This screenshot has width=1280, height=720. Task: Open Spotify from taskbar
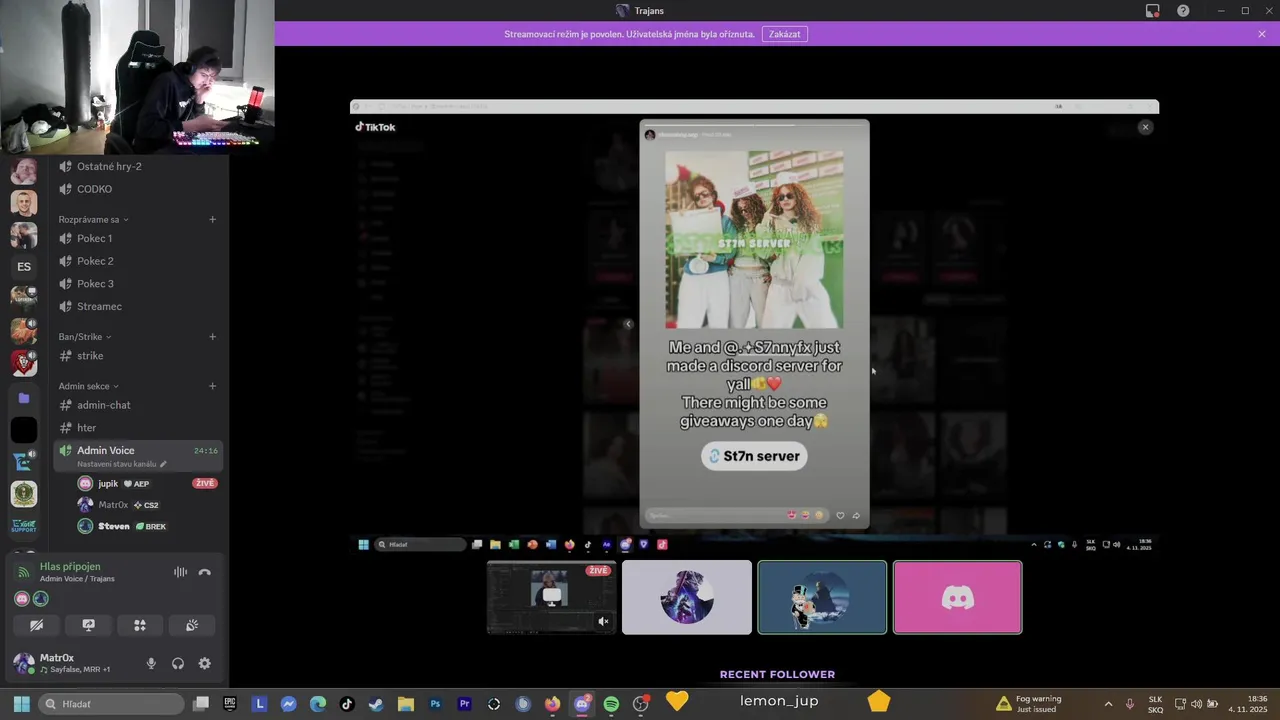coord(611,704)
